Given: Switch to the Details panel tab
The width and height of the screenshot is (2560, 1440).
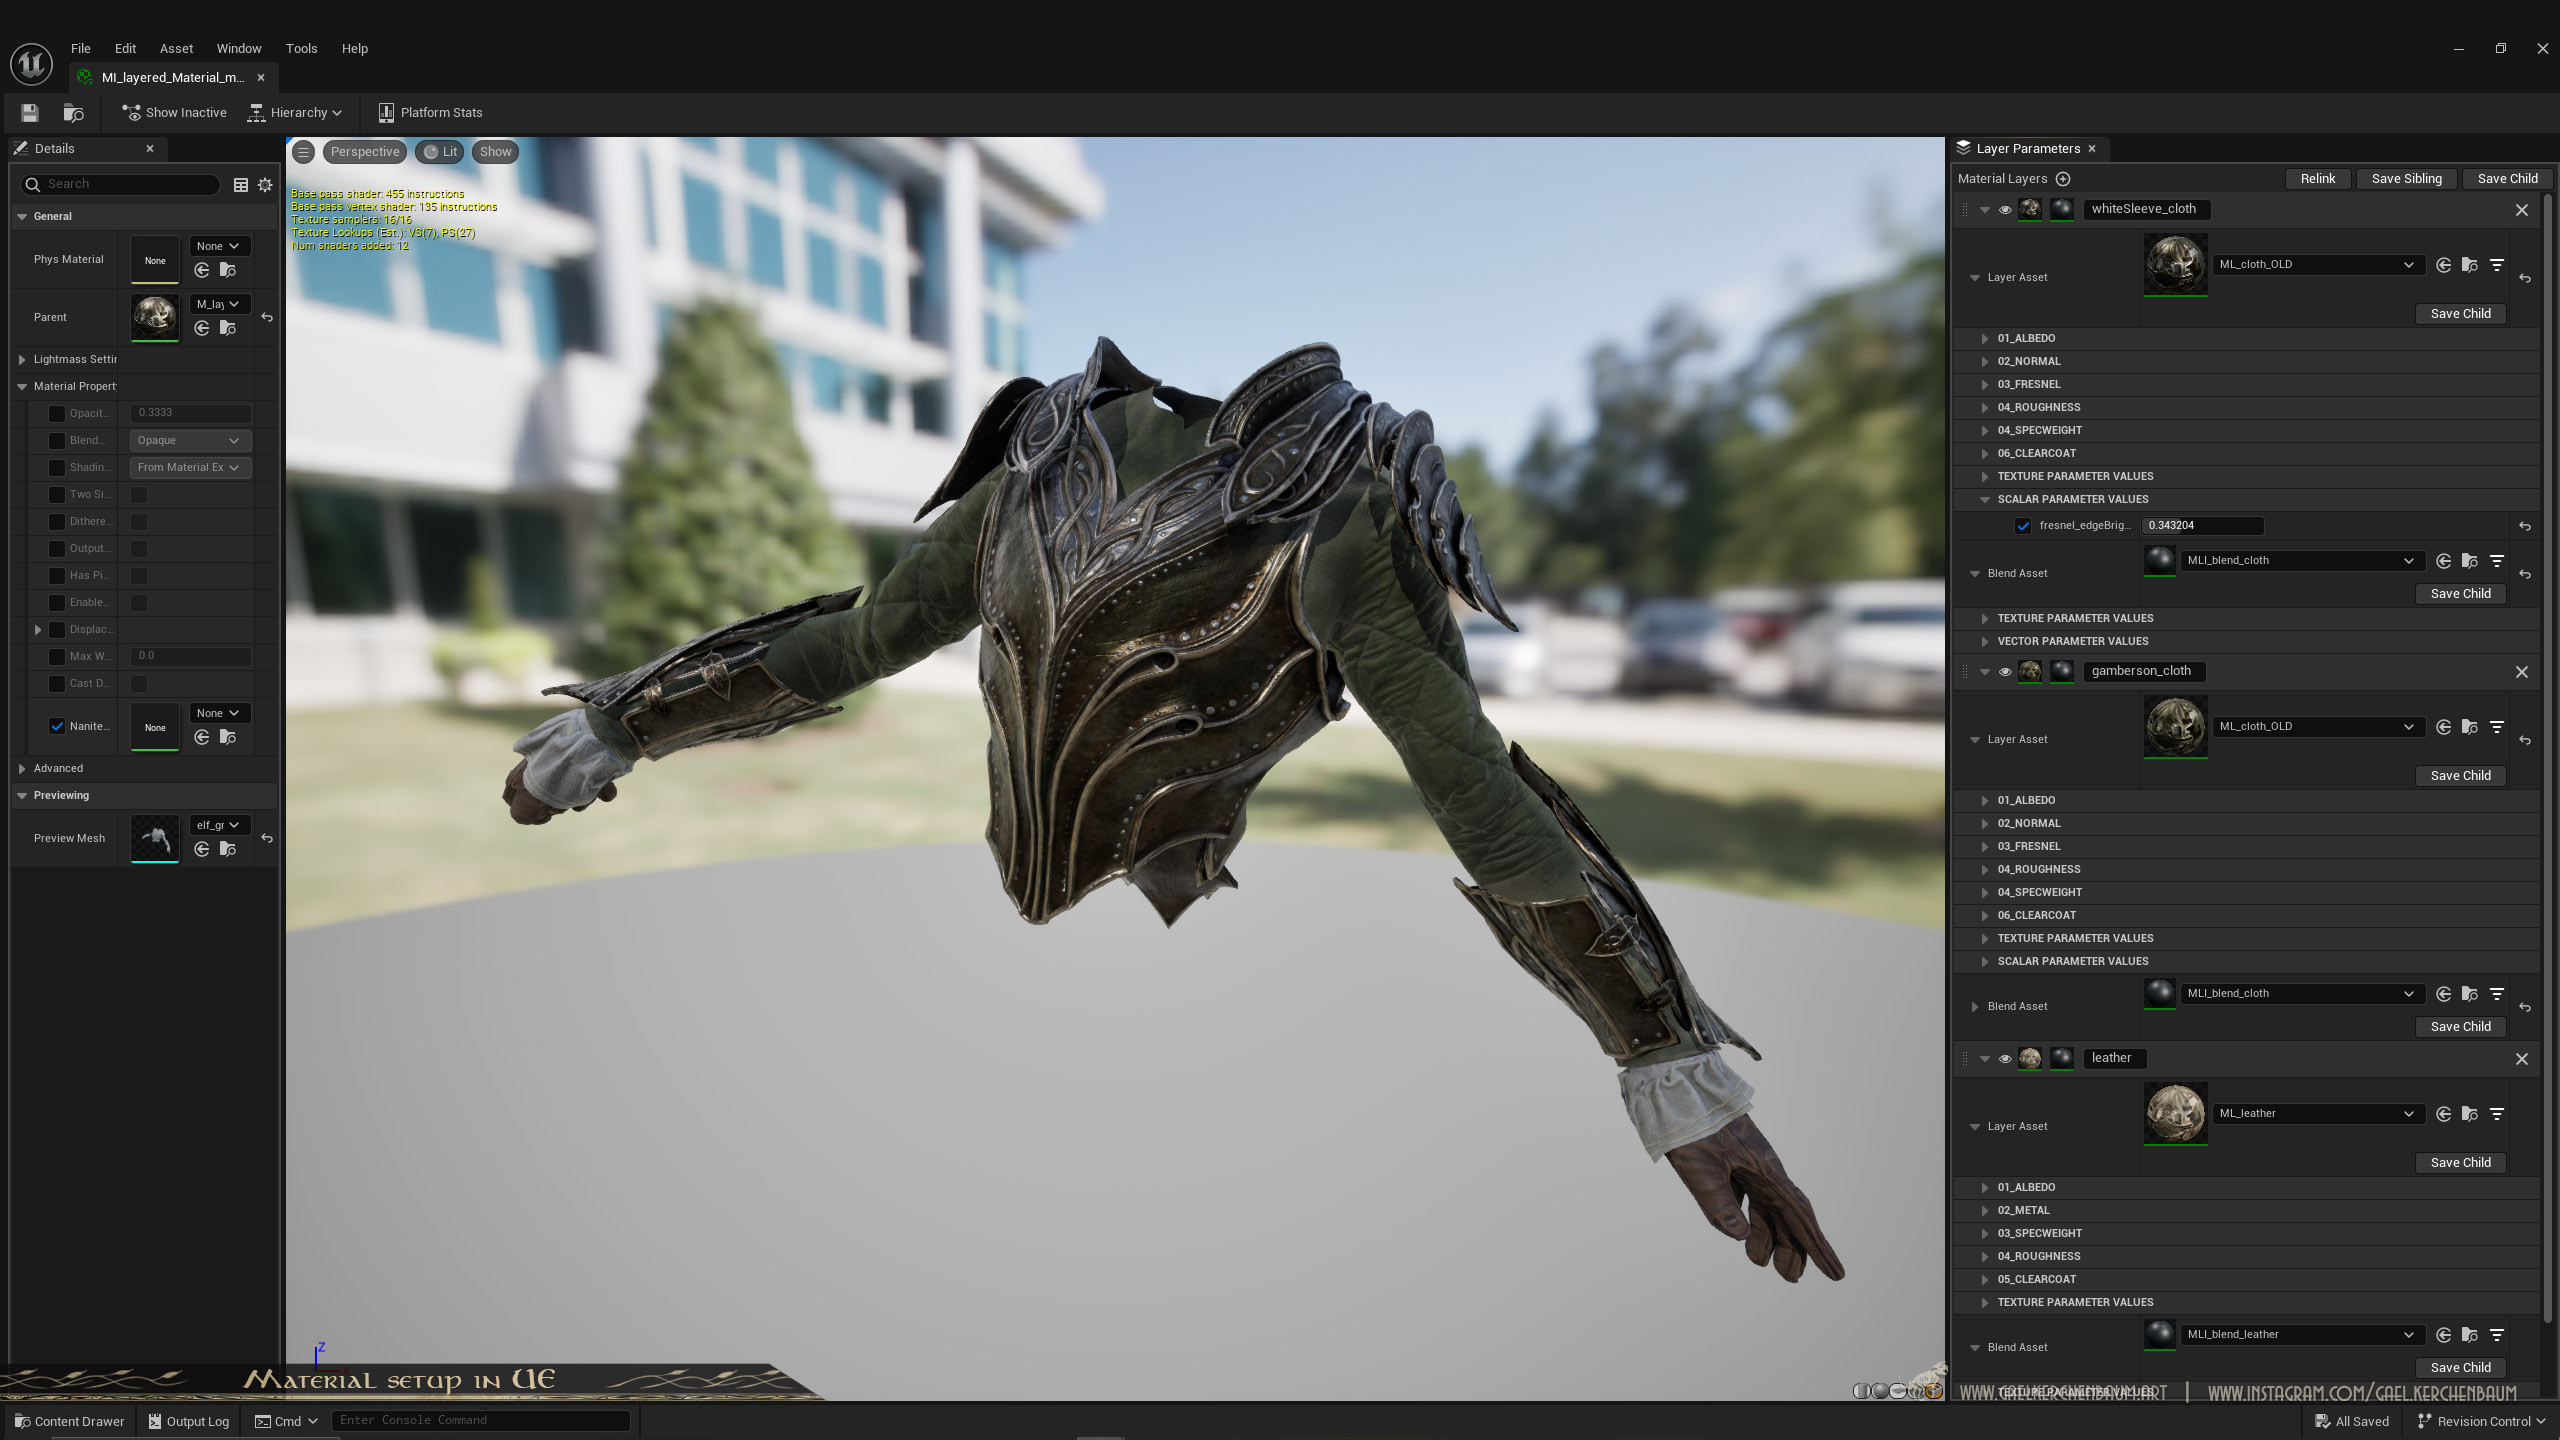Looking at the screenshot, I should [86, 149].
